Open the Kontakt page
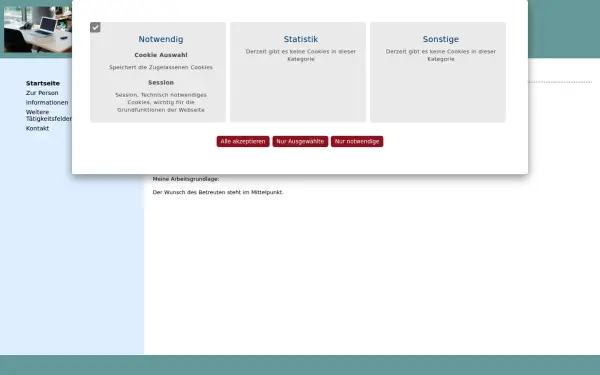The width and height of the screenshot is (600, 375). click(x=38, y=128)
